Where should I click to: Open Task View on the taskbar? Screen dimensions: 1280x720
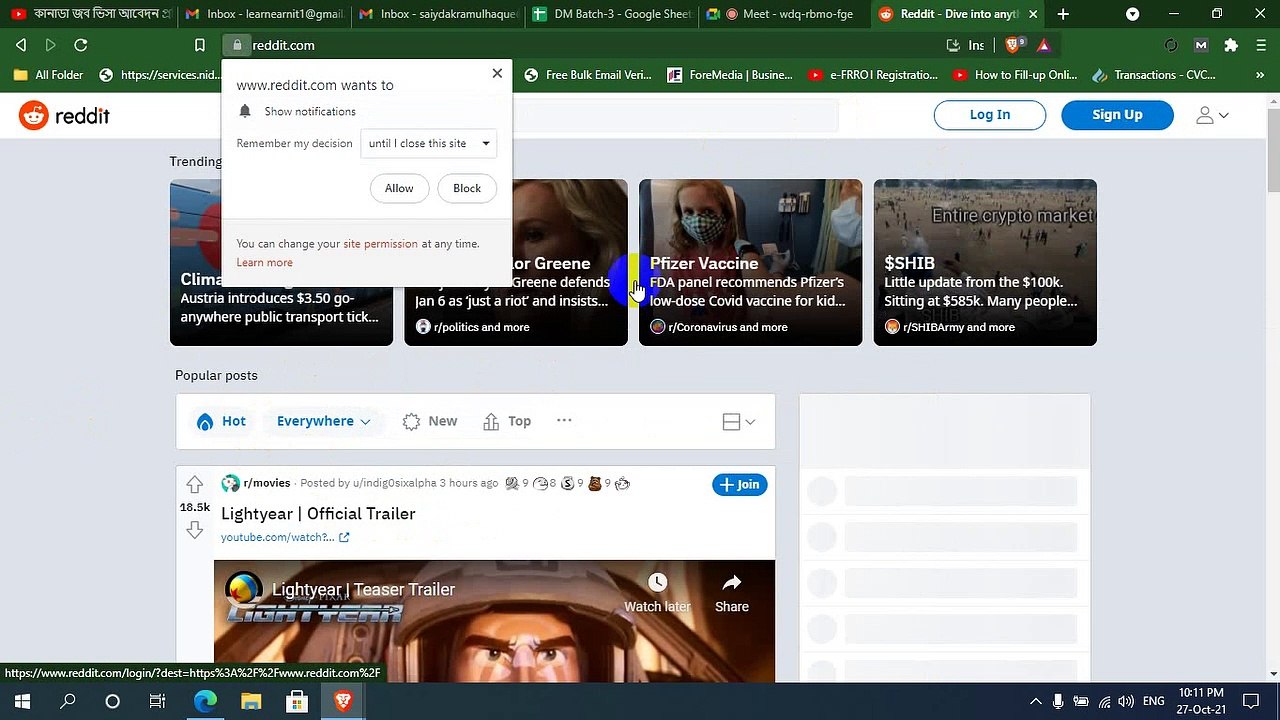pyautogui.click(x=157, y=702)
